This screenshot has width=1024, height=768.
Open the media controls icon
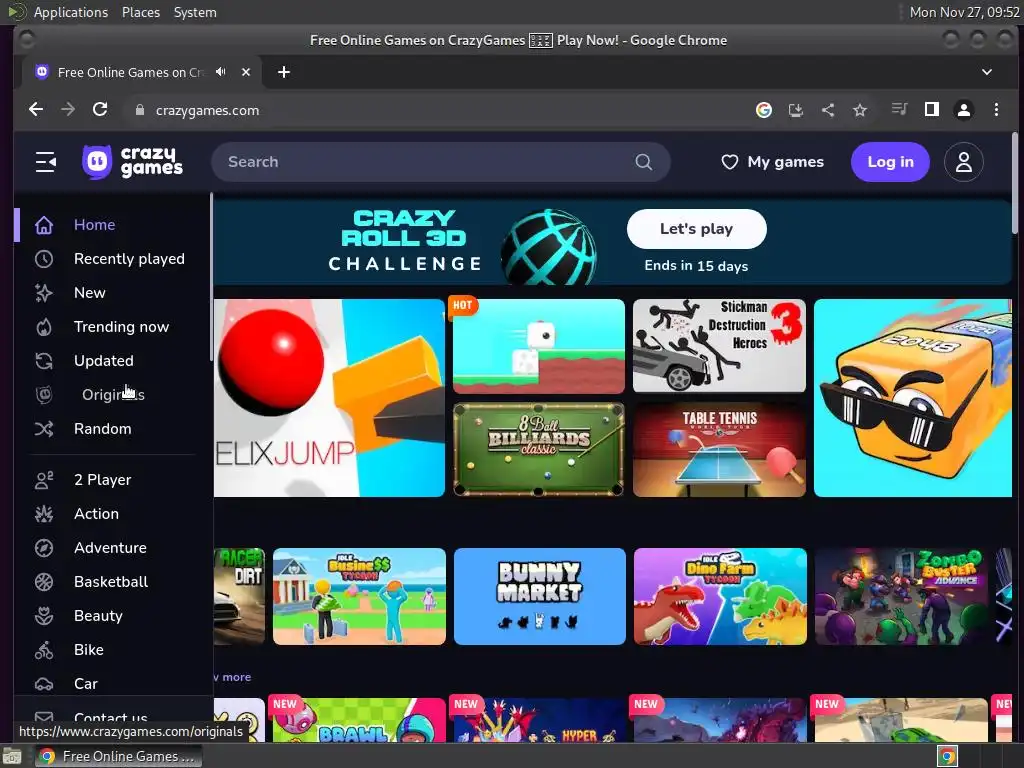point(899,110)
